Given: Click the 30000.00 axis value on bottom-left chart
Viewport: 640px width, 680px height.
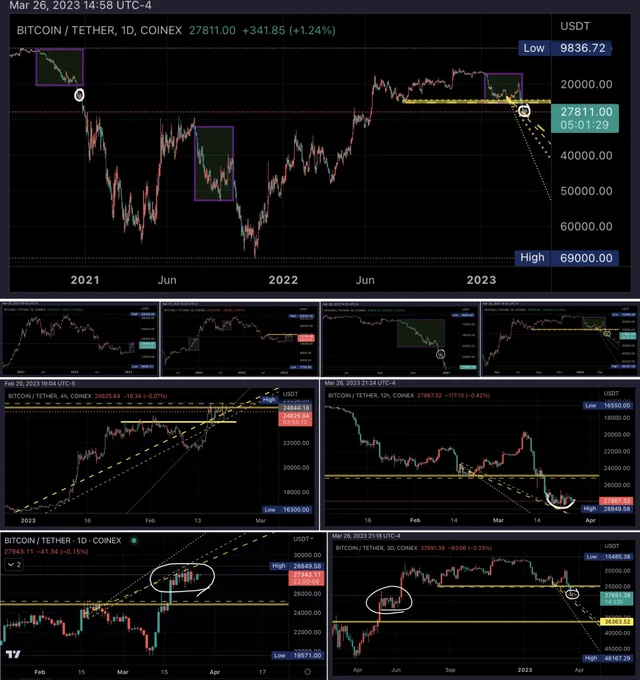Looking at the screenshot, I should [307, 555].
